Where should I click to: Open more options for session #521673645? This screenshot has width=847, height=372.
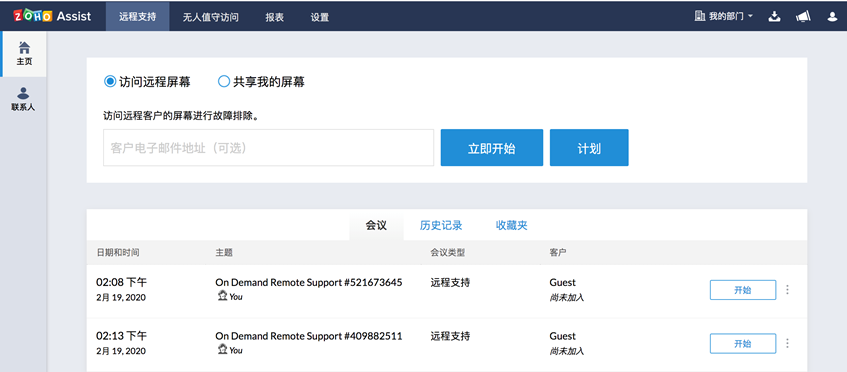point(787,290)
